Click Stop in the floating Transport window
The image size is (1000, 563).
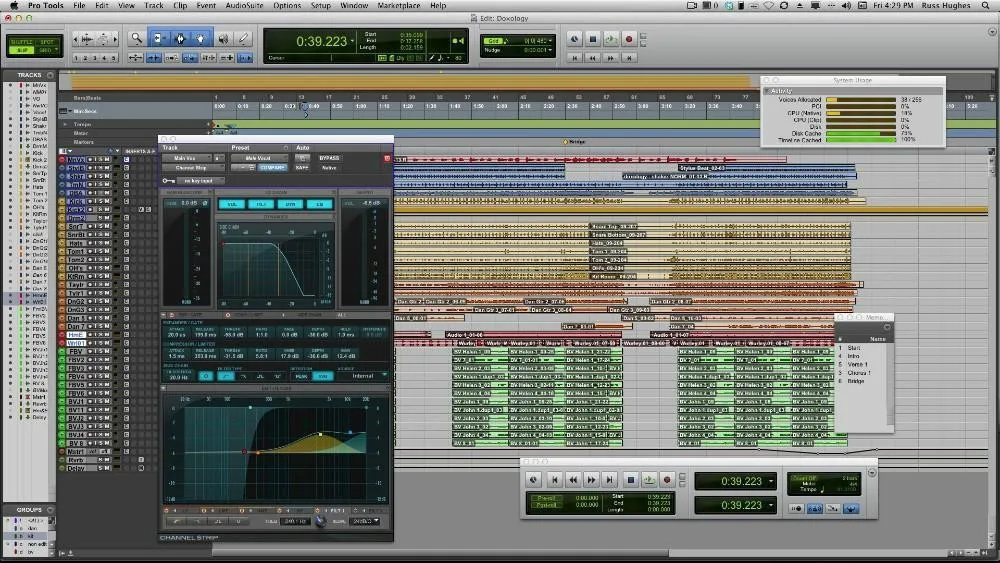click(x=631, y=479)
